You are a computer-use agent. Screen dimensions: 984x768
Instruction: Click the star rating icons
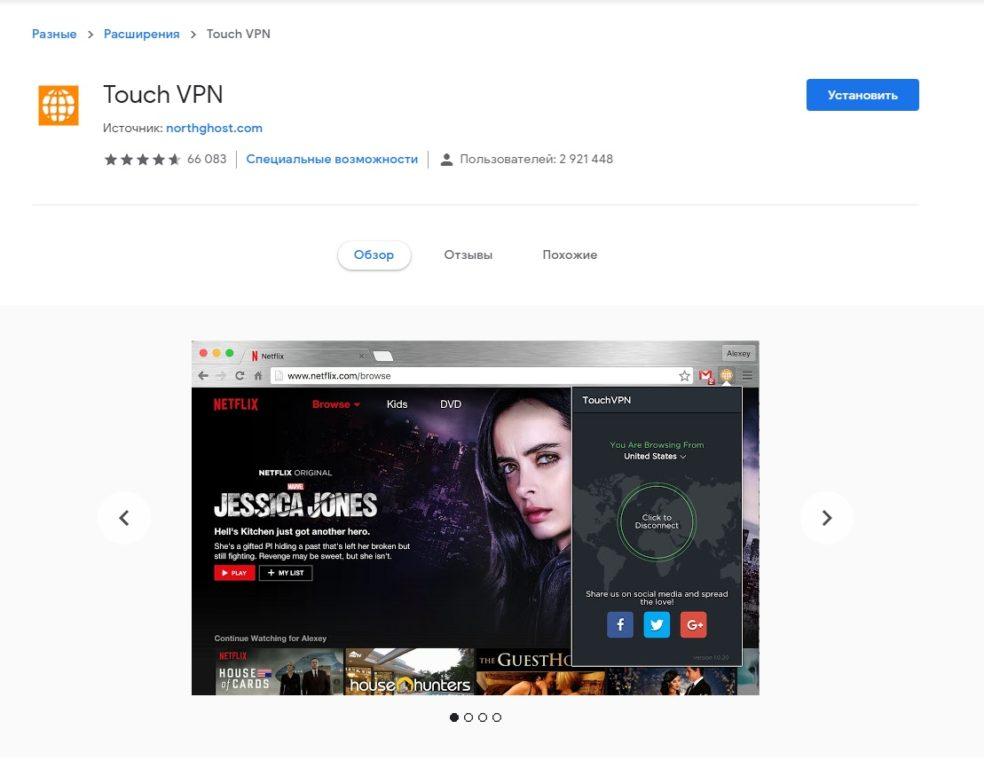pos(142,159)
